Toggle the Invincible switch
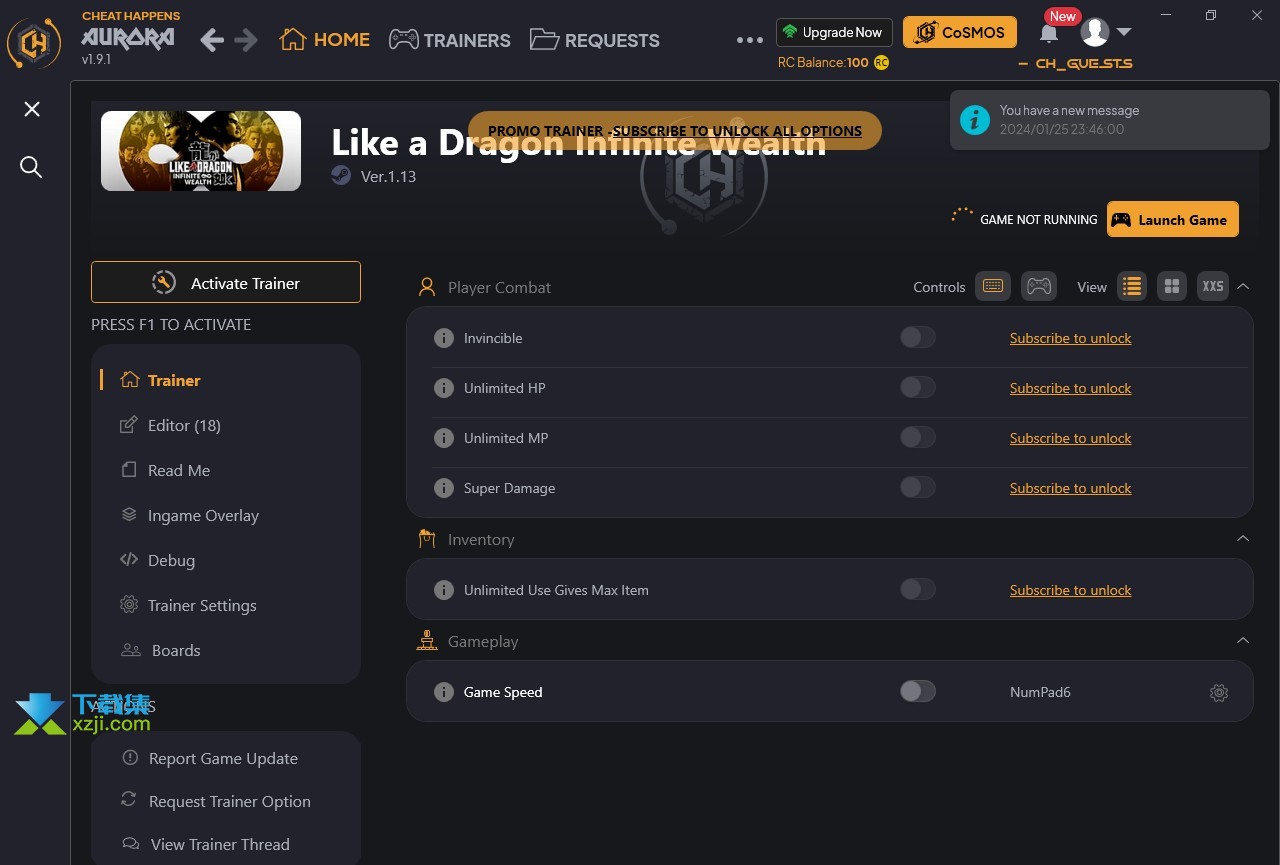Screen dimensions: 1280x865 [918, 337]
